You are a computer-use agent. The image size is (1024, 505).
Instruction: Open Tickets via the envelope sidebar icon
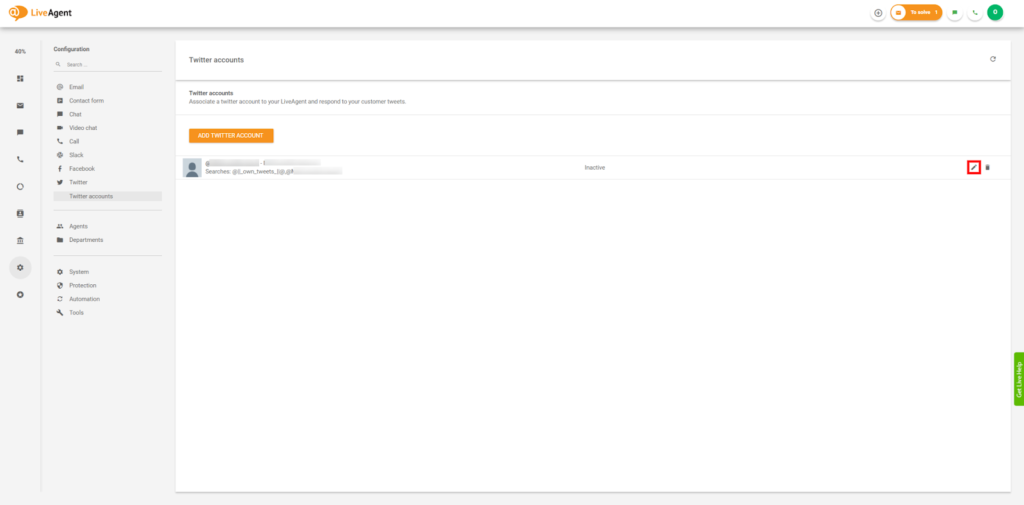20,105
